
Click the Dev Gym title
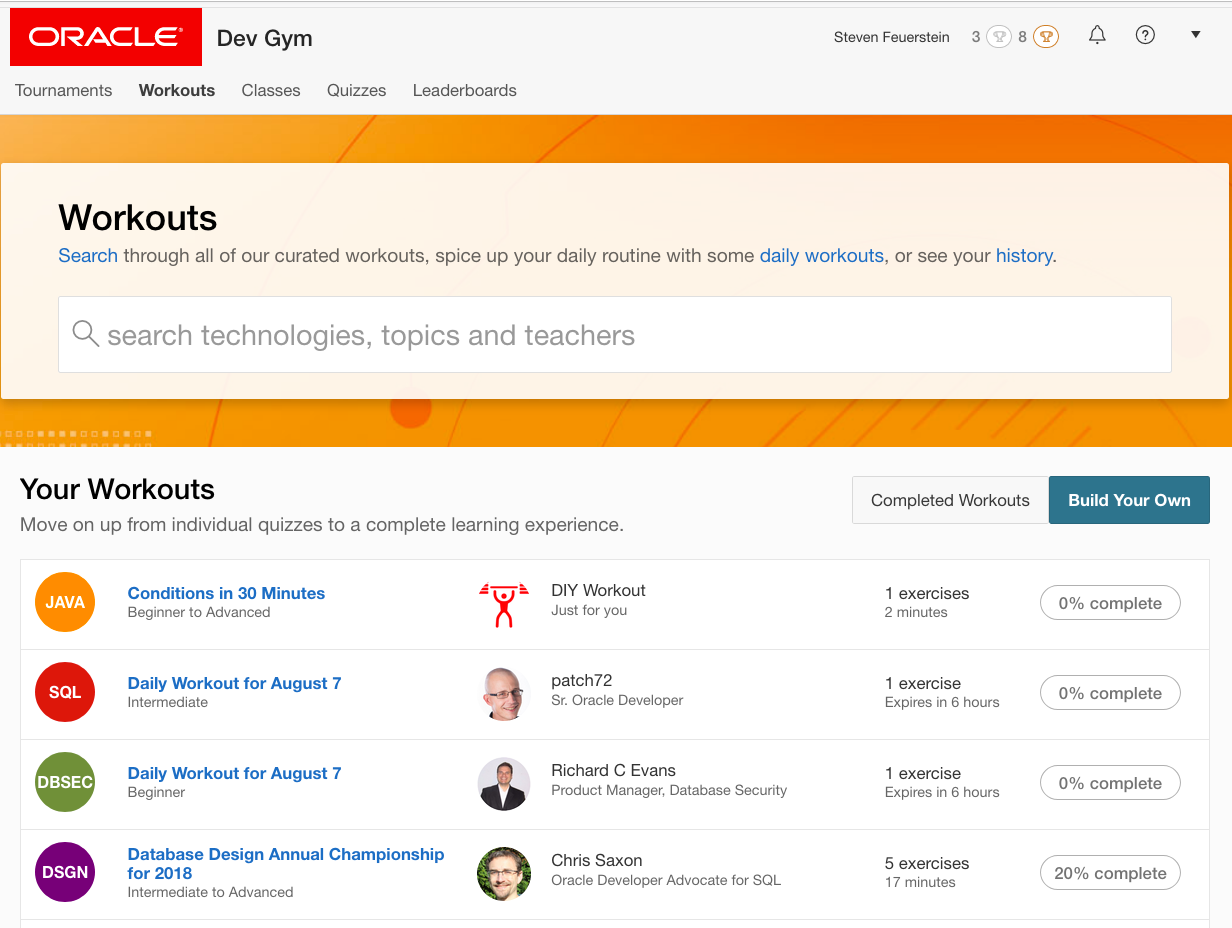(265, 38)
